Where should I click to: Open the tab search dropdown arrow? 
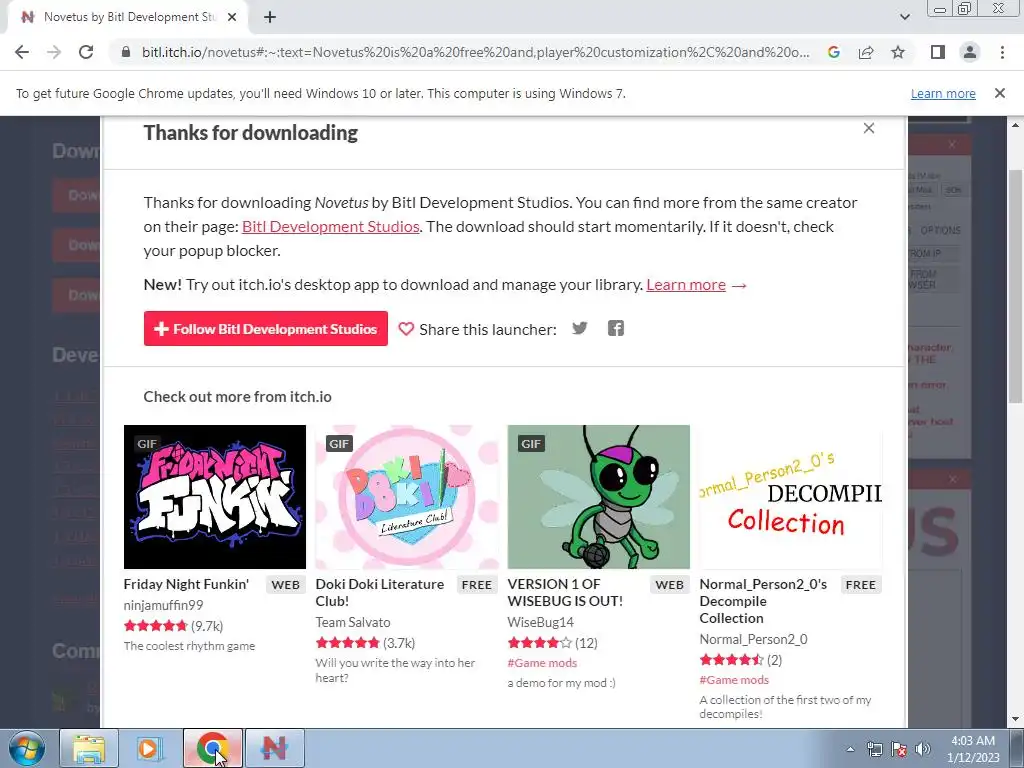(904, 17)
